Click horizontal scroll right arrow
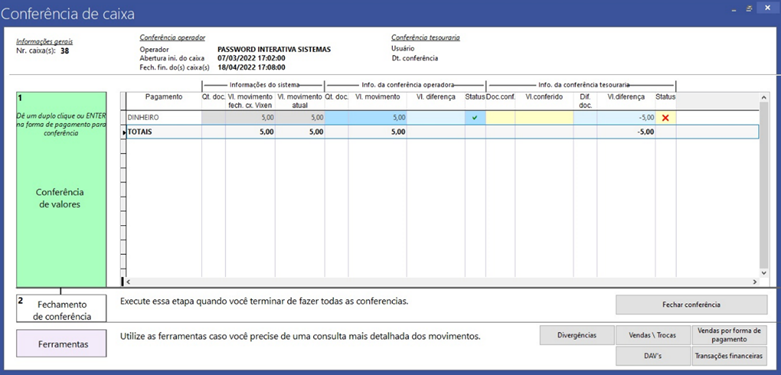This screenshot has height=375, width=781. tap(755, 282)
